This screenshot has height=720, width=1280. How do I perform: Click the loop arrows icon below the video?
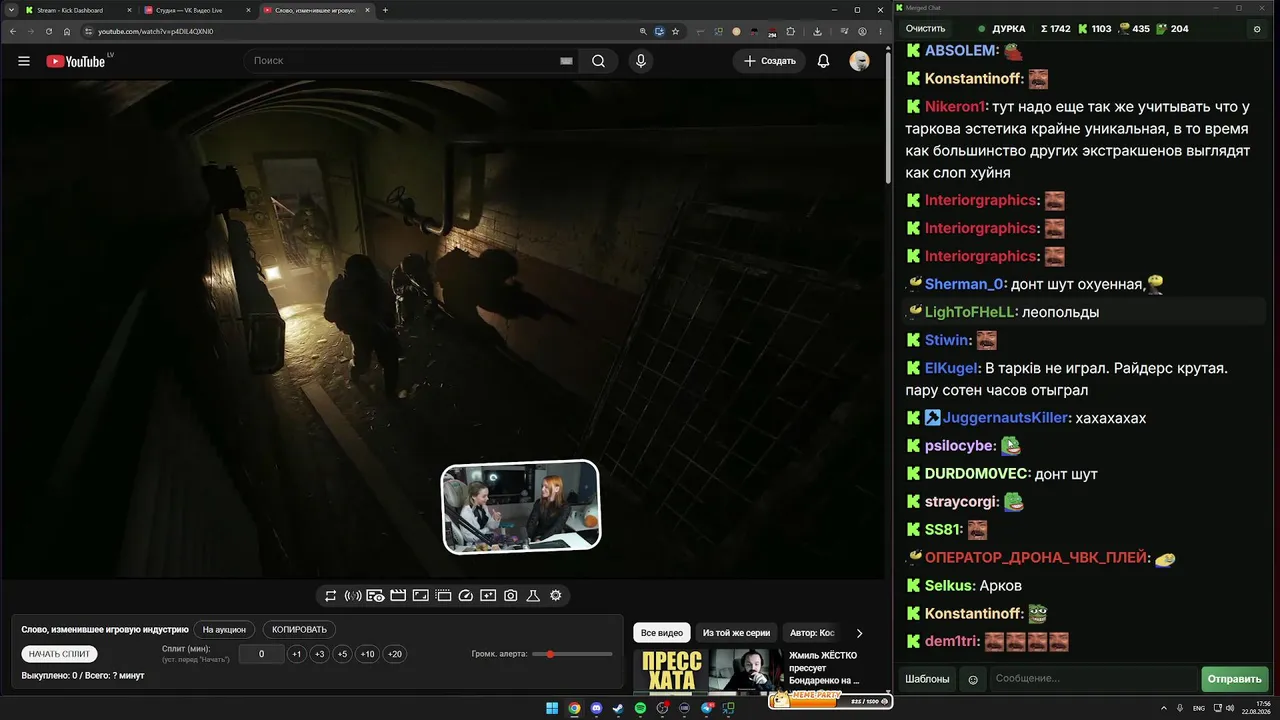[x=331, y=596]
